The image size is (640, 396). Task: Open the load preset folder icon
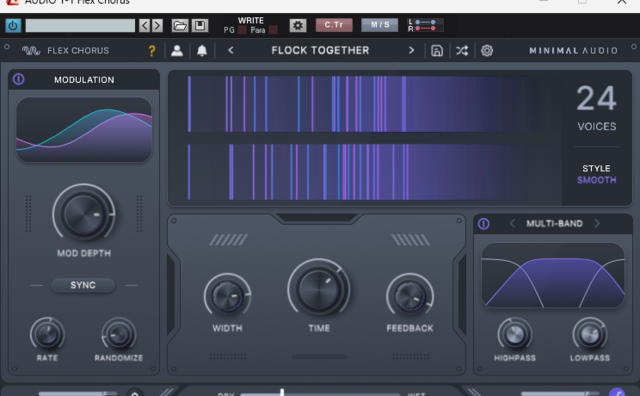(x=180, y=26)
